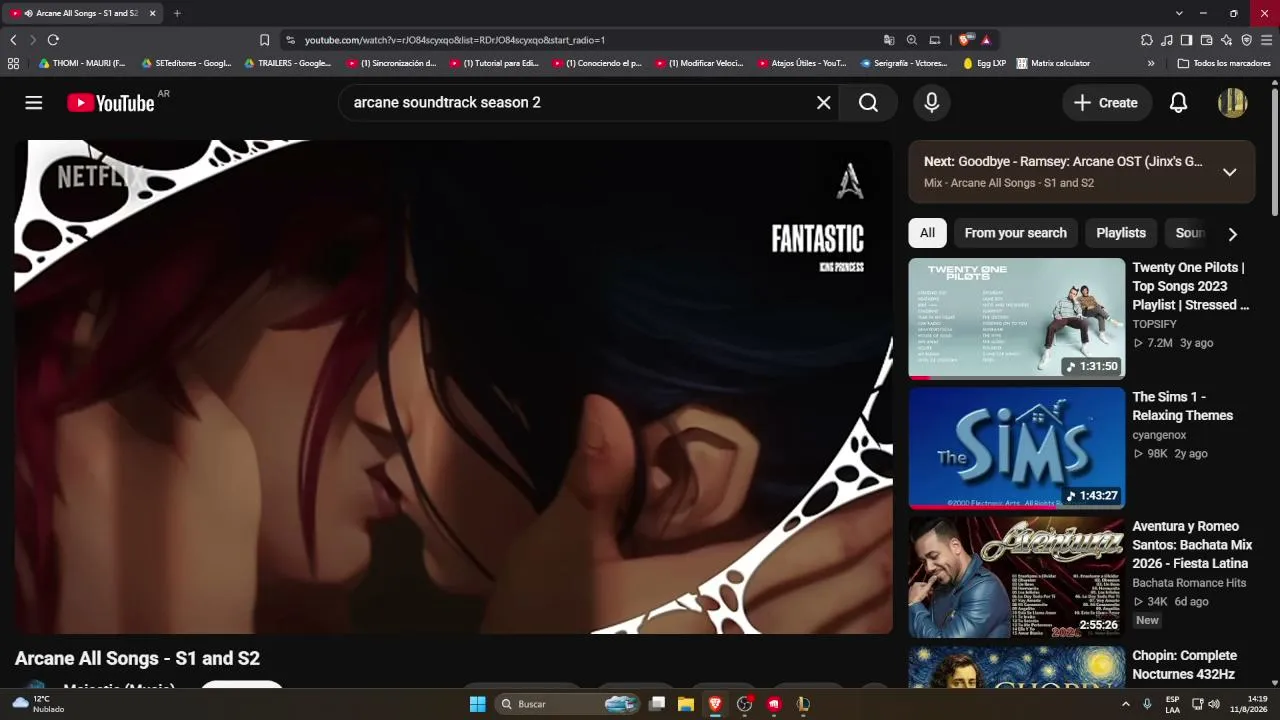The height and width of the screenshot is (720, 1280).
Task: Open the SETeditores Google bookmark
Action: (x=187, y=63)
